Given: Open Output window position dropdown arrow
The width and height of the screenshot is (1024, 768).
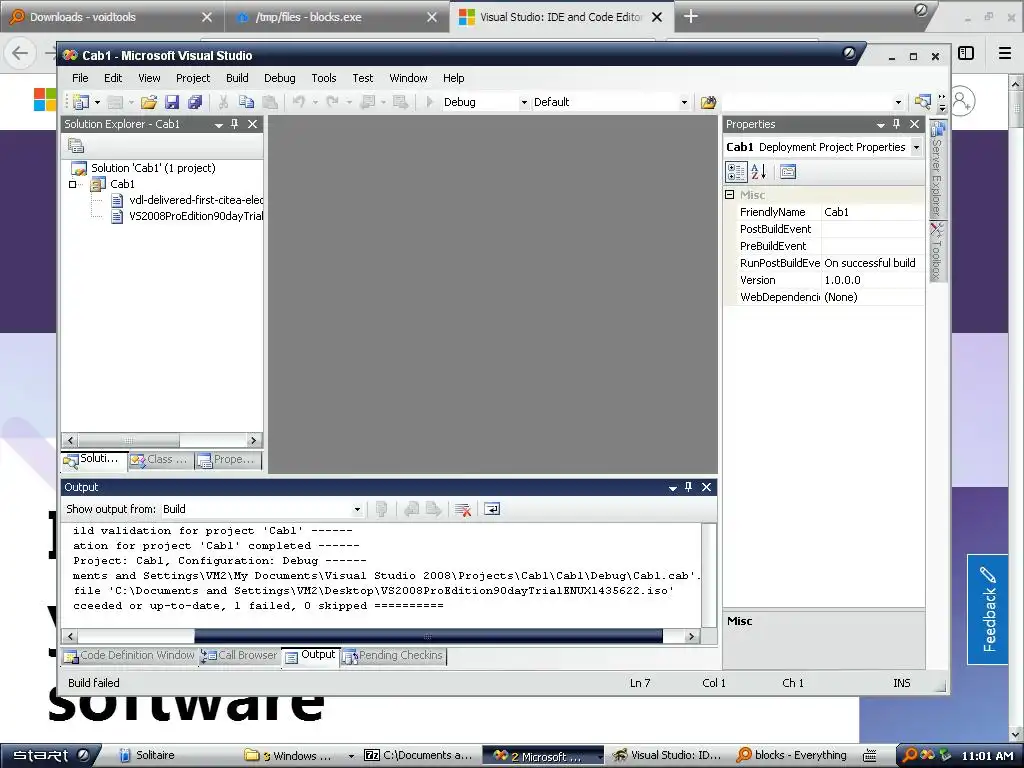Looking at the screenshot, I should coord(673,488).
